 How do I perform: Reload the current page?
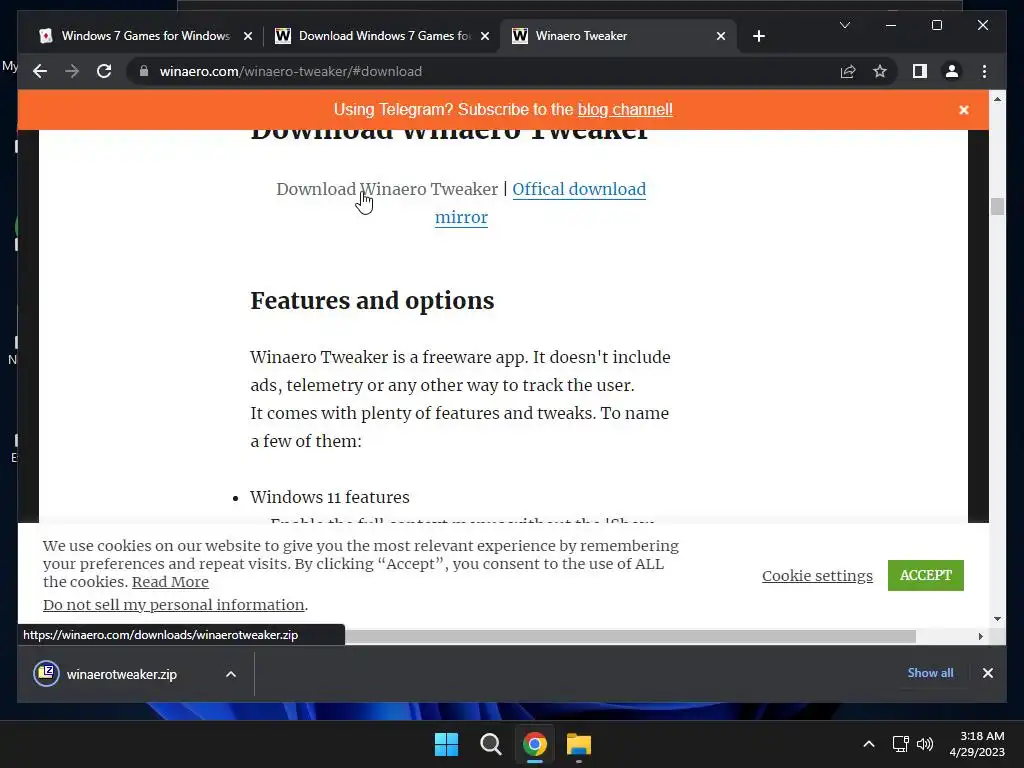104,71
